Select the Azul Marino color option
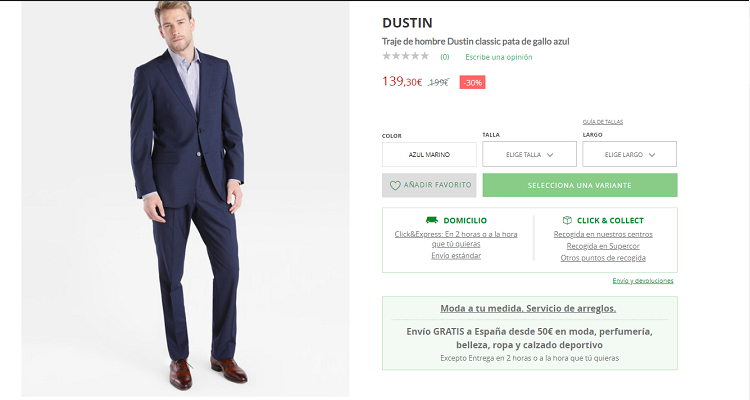This screenshot has height=400, width=750. pyautogui.click(x=429, y=155)
